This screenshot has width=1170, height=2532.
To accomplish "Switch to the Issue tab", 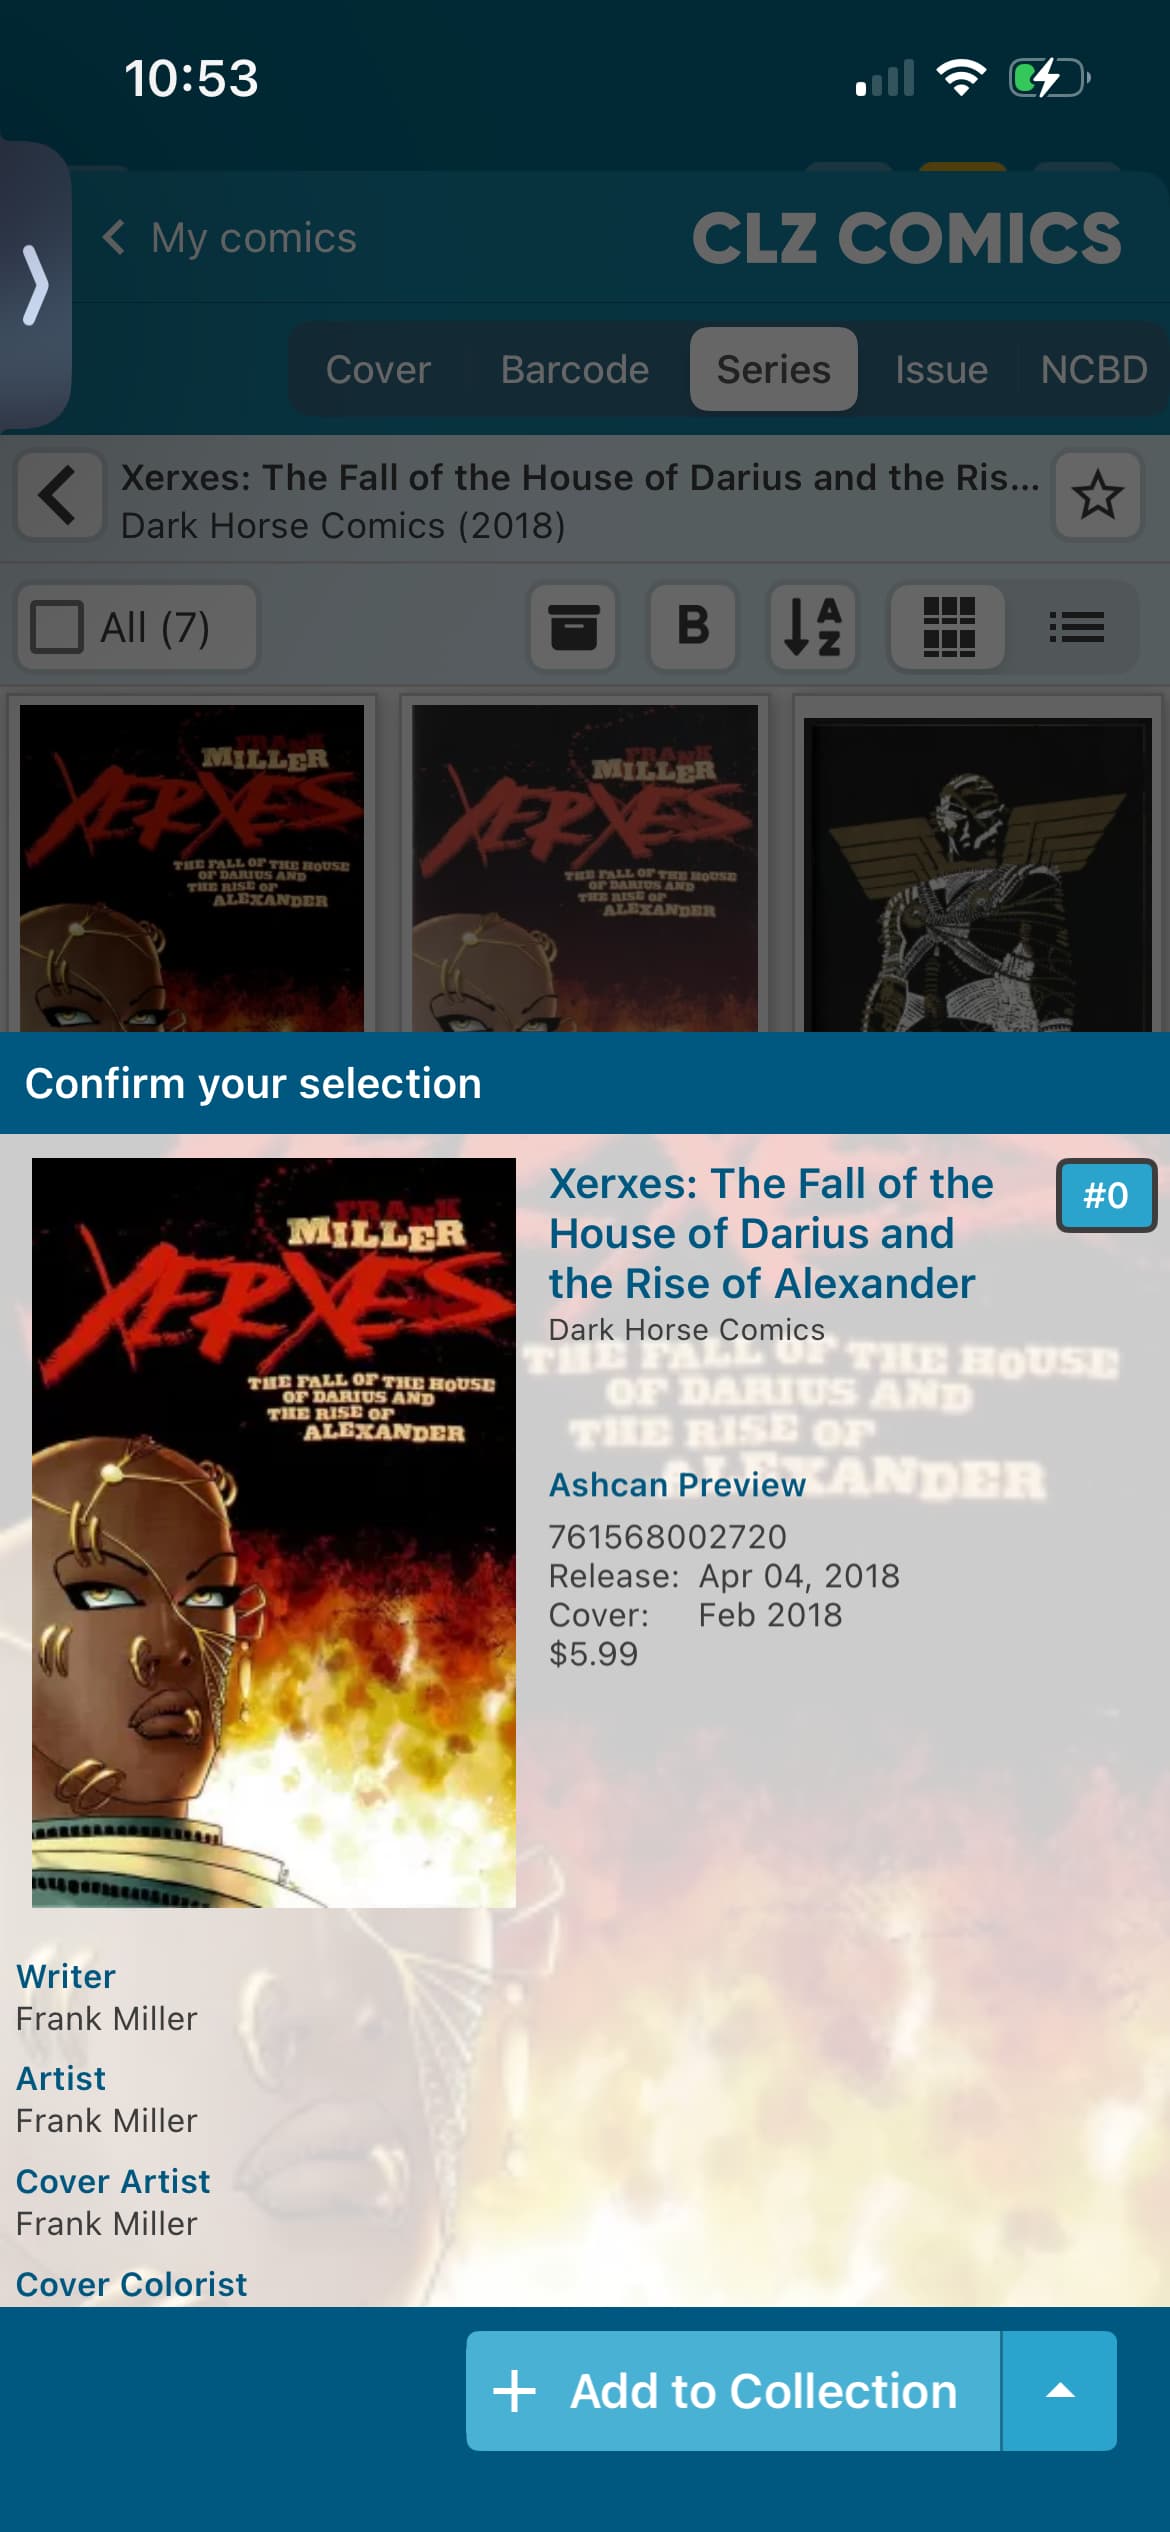I will click(x=941, y=369).
